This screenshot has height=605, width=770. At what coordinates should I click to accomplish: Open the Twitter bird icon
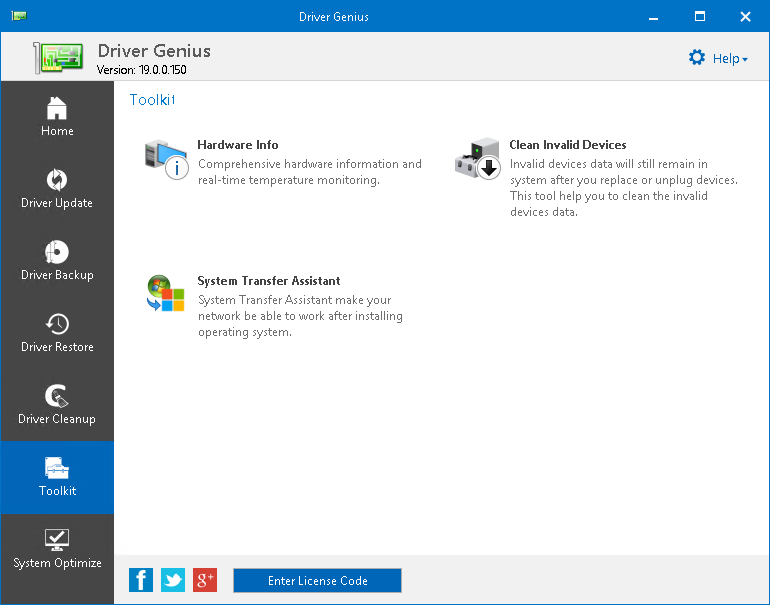pos(173,580)
